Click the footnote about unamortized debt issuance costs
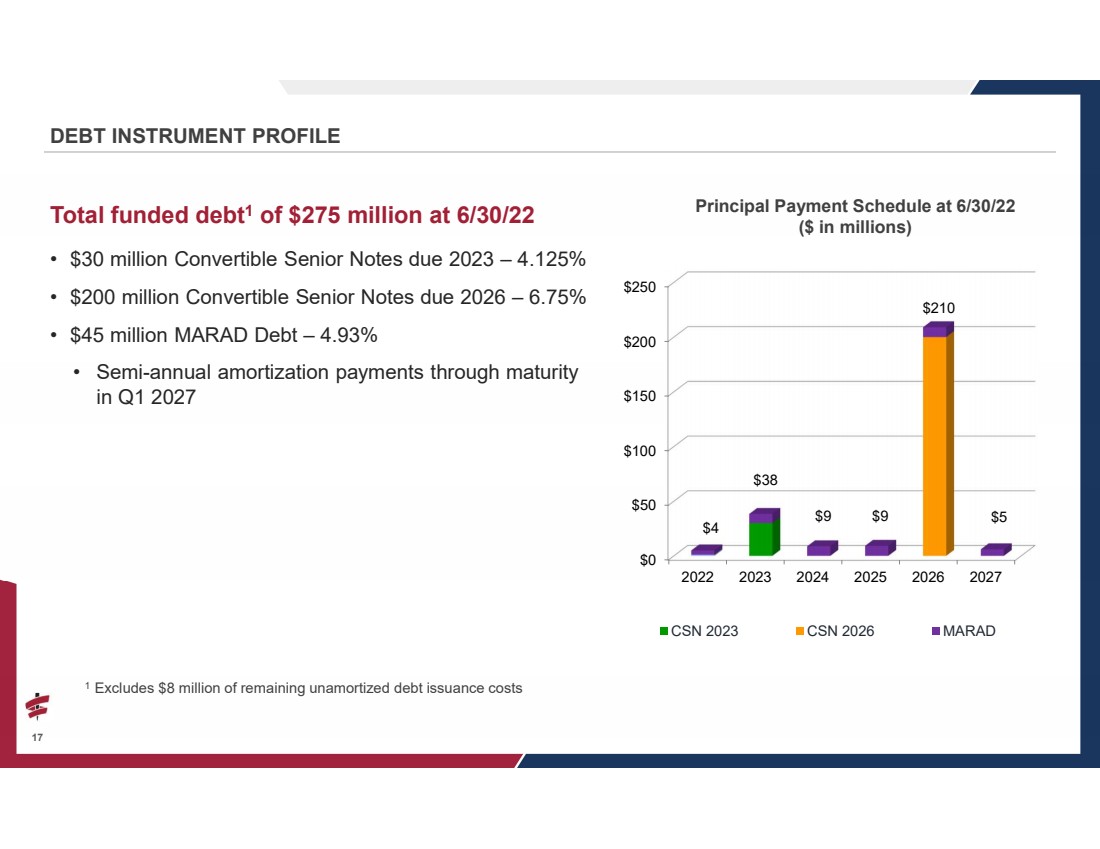1100x849 pixels. click(304, 688)
